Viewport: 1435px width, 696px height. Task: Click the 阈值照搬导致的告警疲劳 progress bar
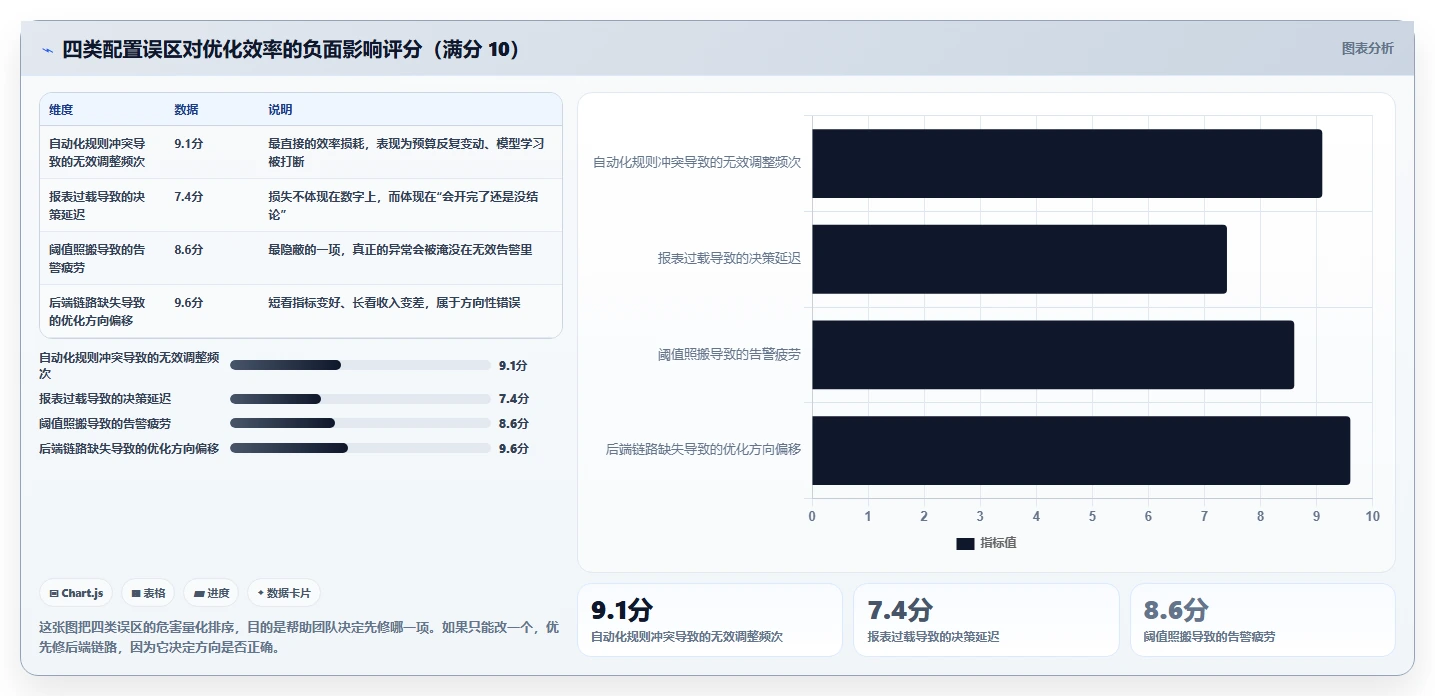360,423
